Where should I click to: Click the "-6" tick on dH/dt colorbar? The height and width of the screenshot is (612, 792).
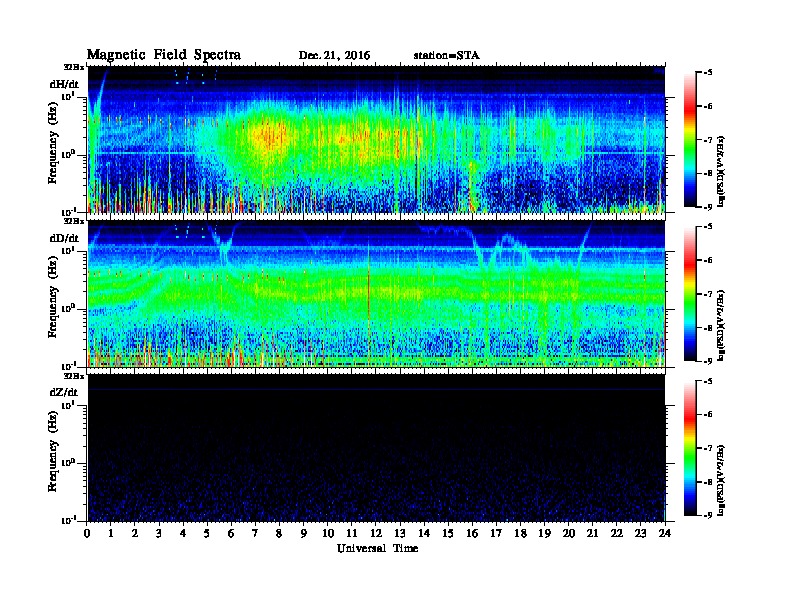click(x=708, y=106)
